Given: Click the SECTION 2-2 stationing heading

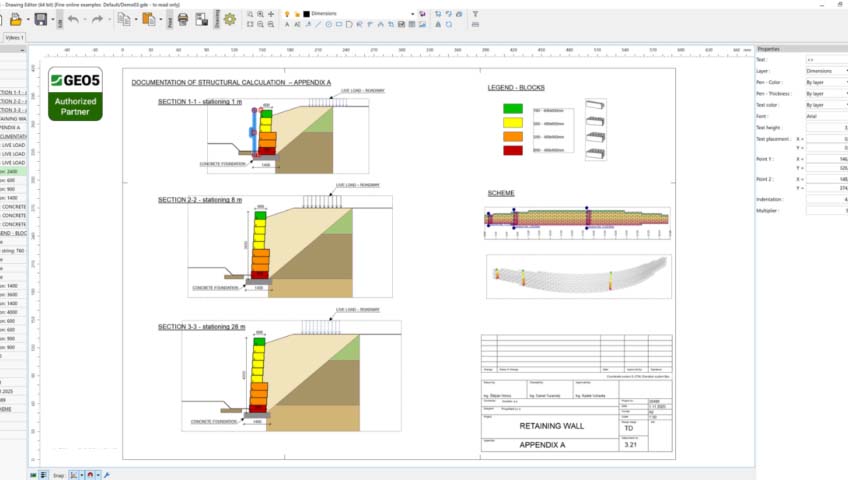Looking at the screenshot, I should 200,200.
